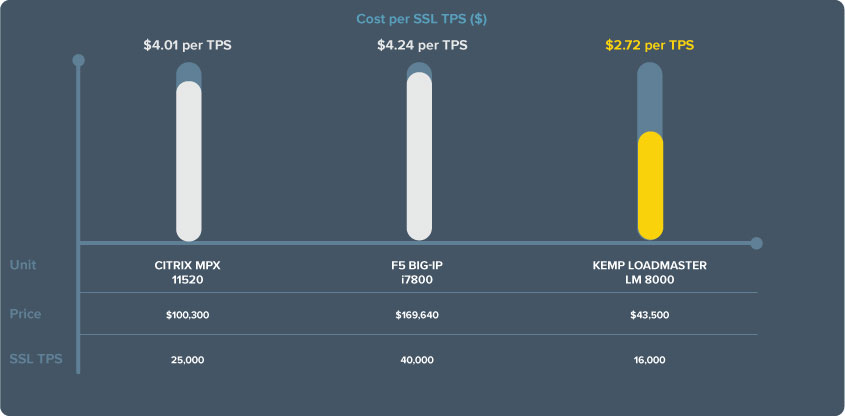Click the 40,000 SSL TPS value

click(x=417, y=359)
